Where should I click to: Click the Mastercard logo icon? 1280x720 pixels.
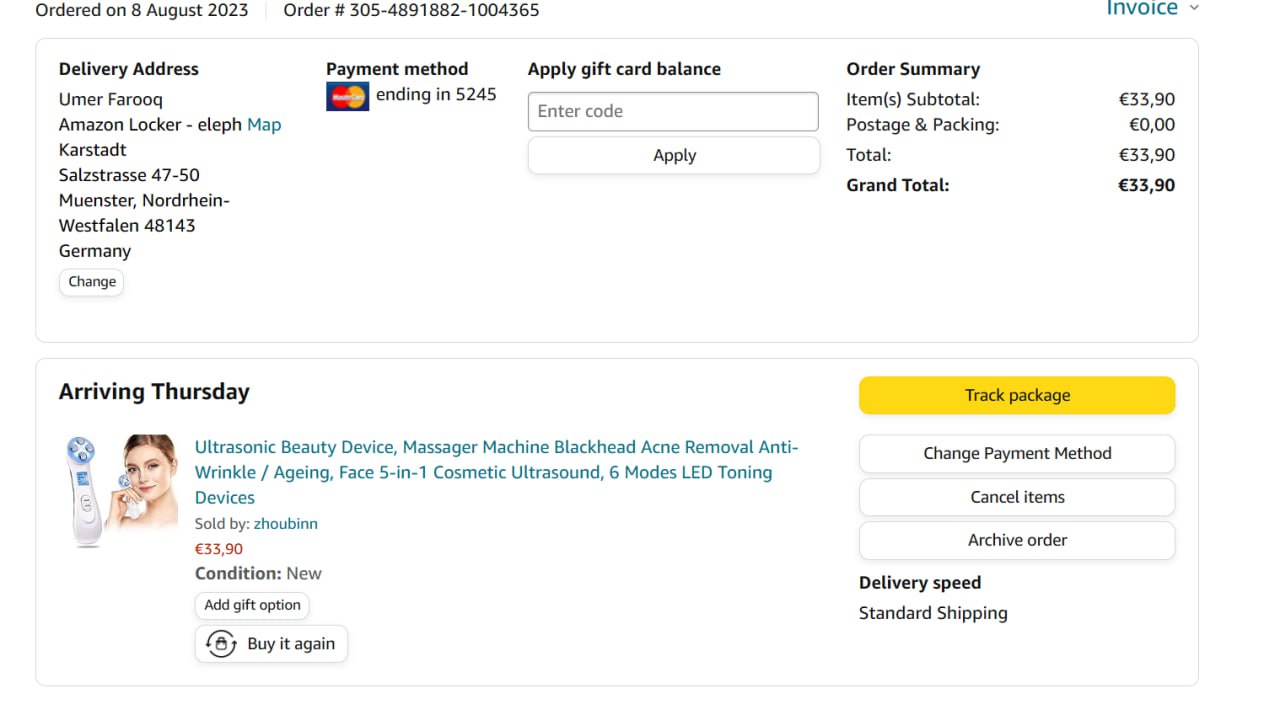(x=347, y=97)
